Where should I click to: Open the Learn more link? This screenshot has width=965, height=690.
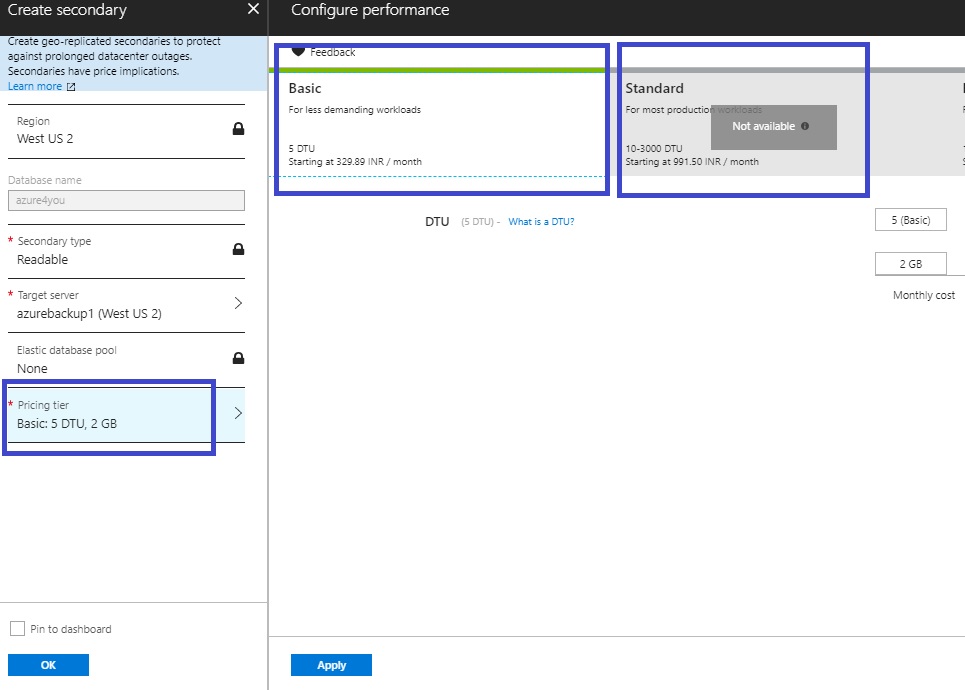coord(35,87)
